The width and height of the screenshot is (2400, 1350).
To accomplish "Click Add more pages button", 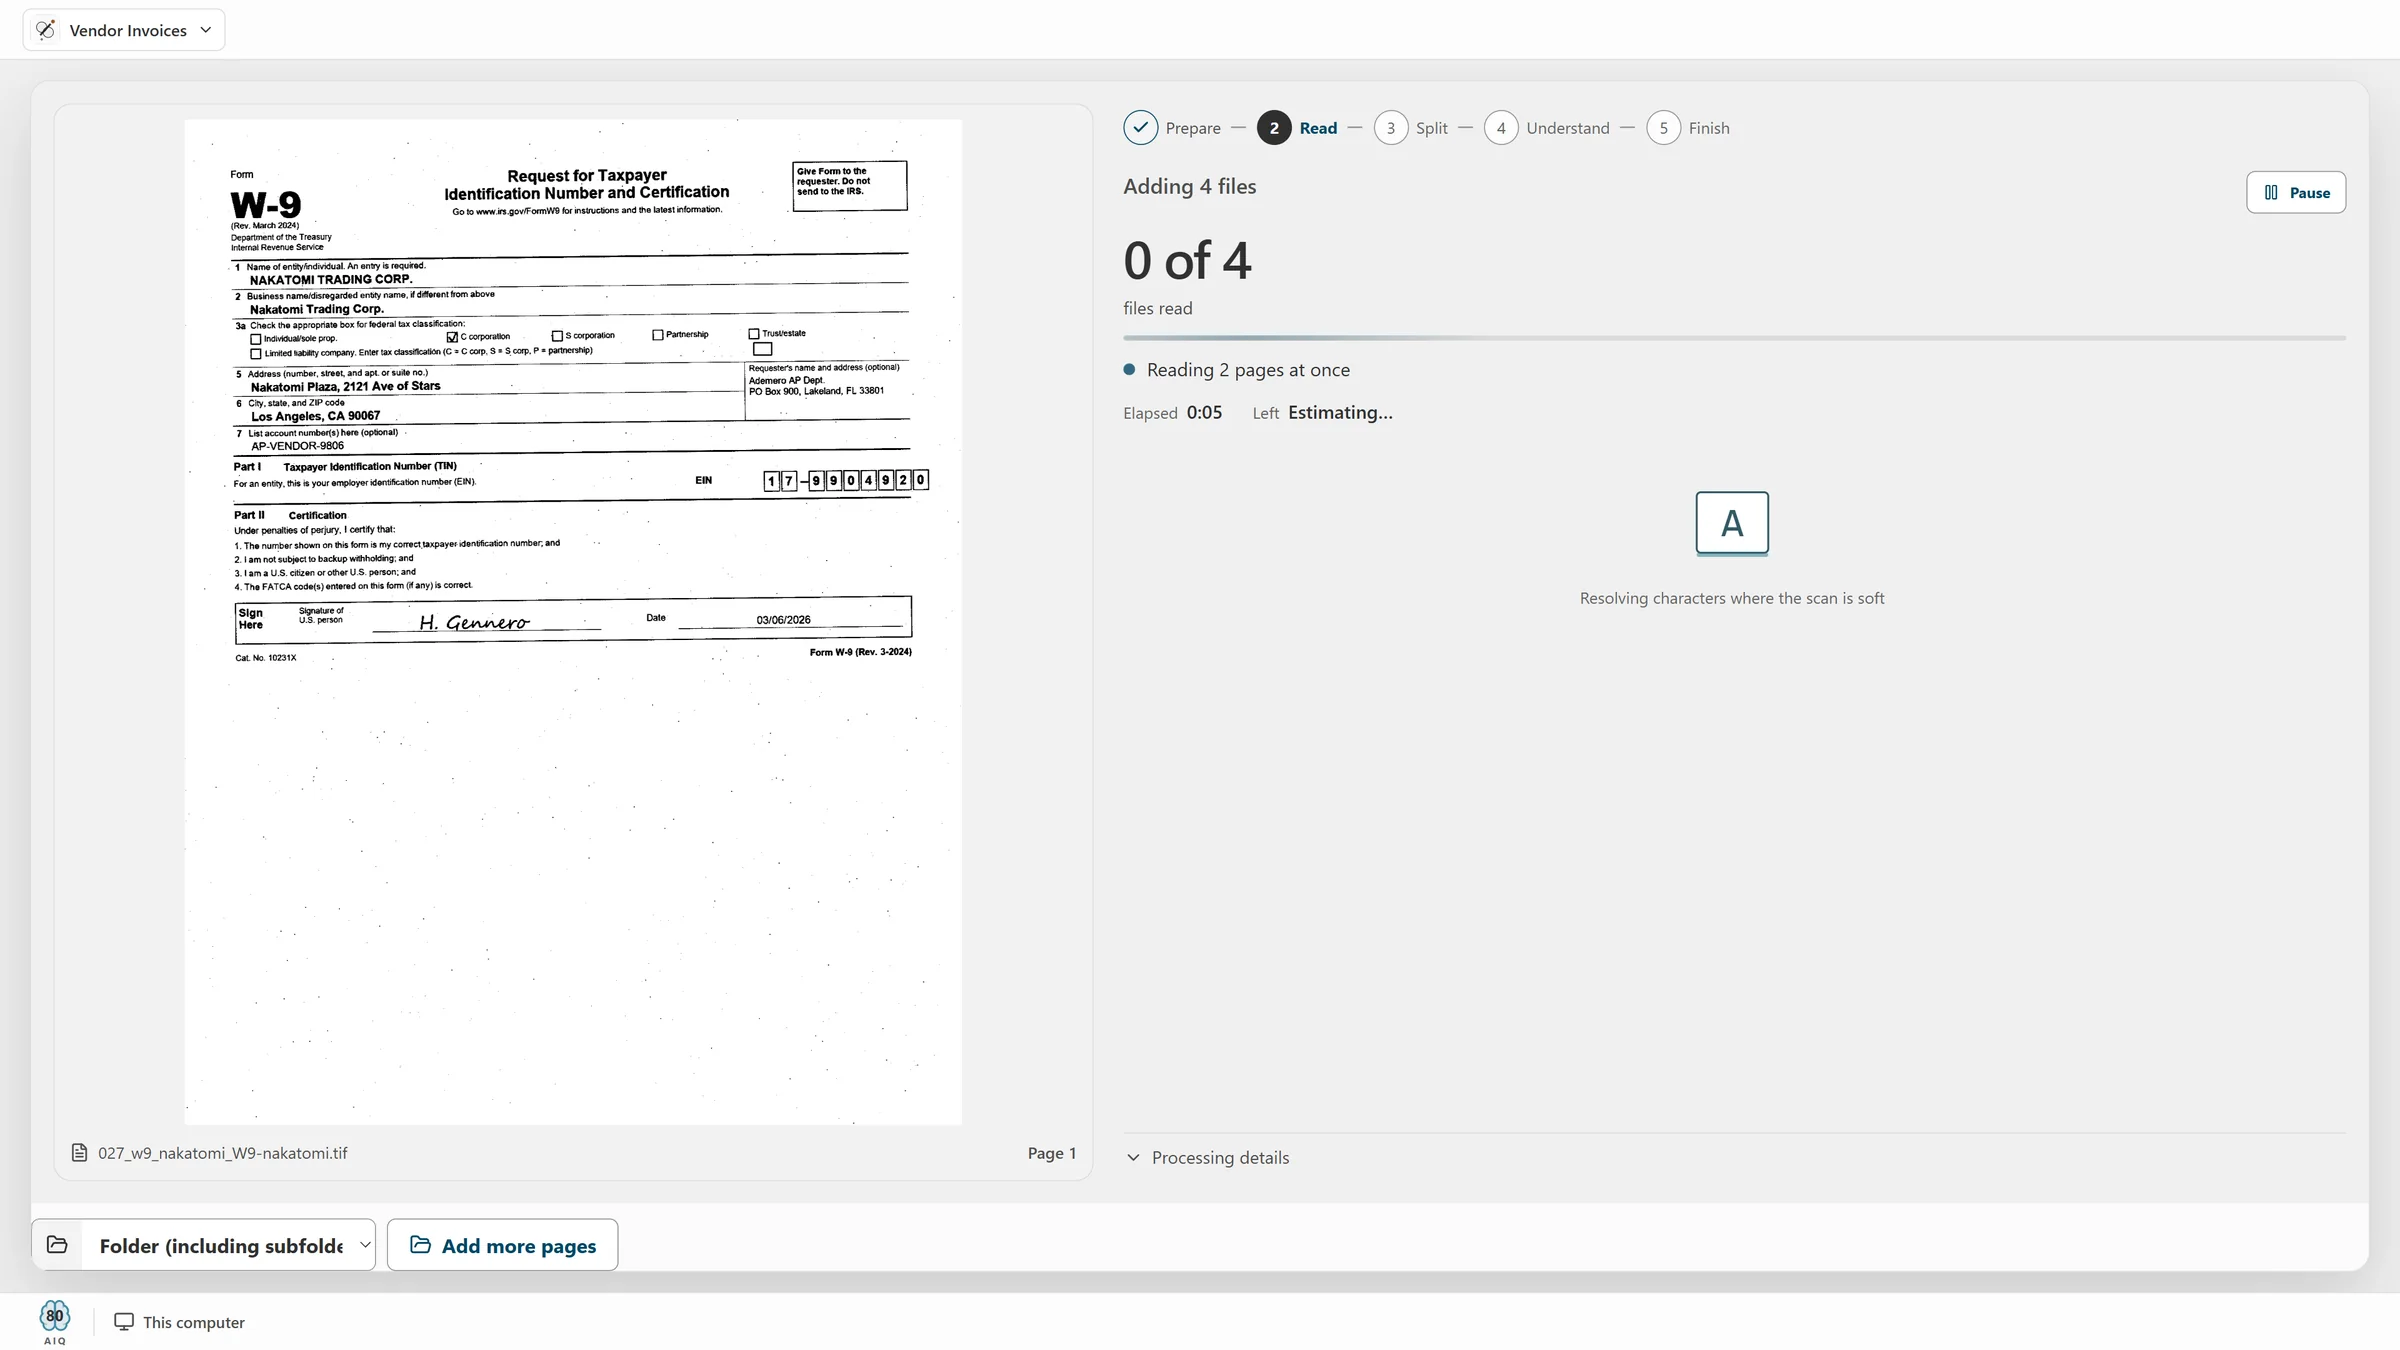I will (x=502, y=1245).
